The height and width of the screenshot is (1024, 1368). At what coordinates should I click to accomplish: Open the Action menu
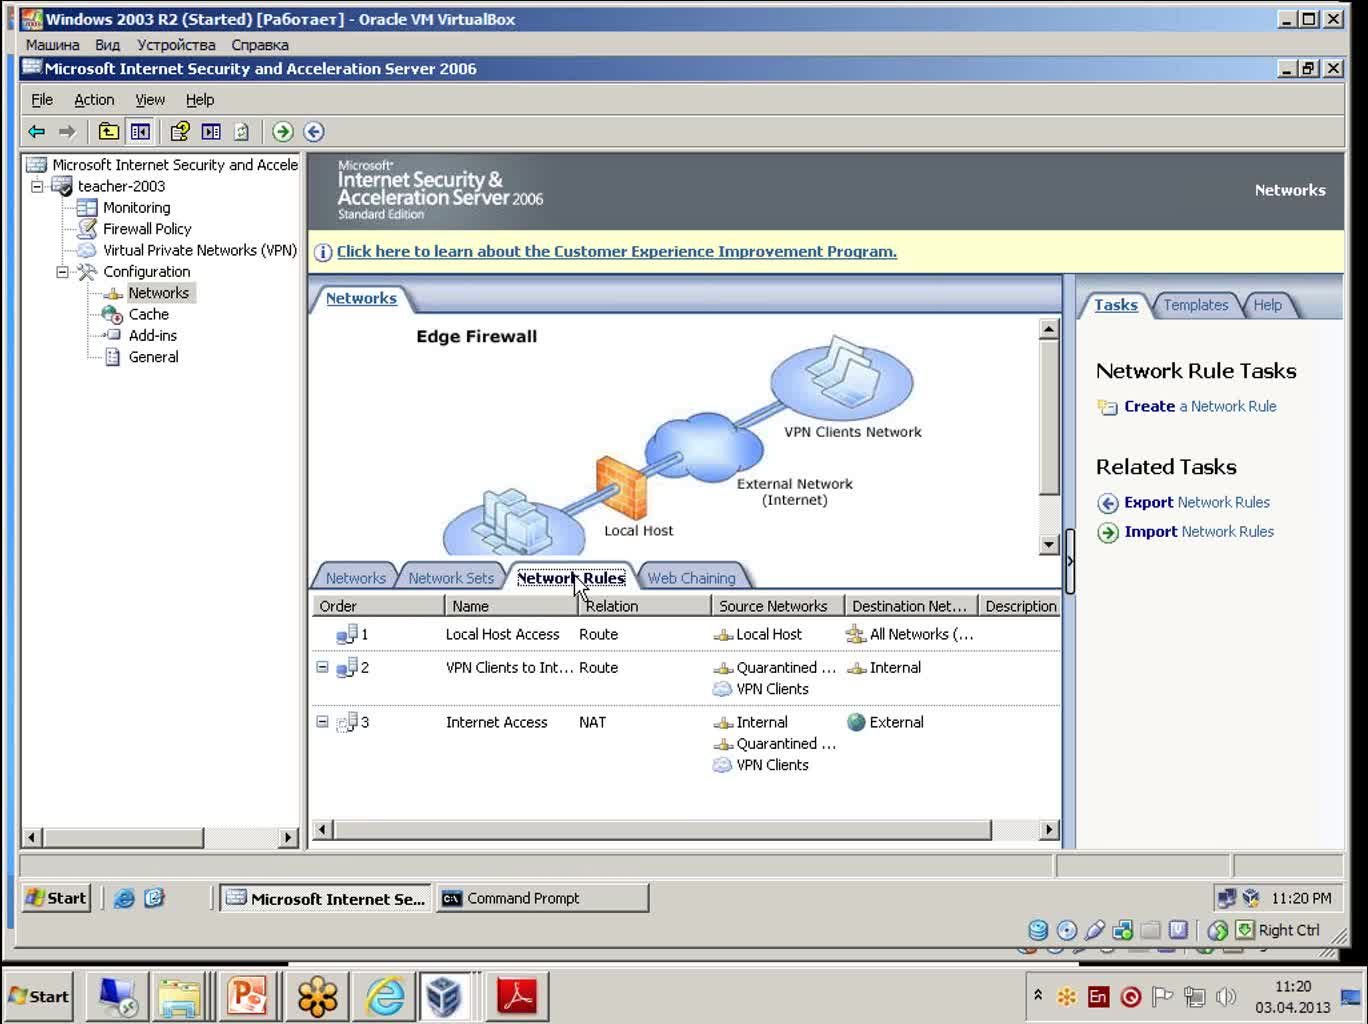pyautogui.click(x=94, y=100)
